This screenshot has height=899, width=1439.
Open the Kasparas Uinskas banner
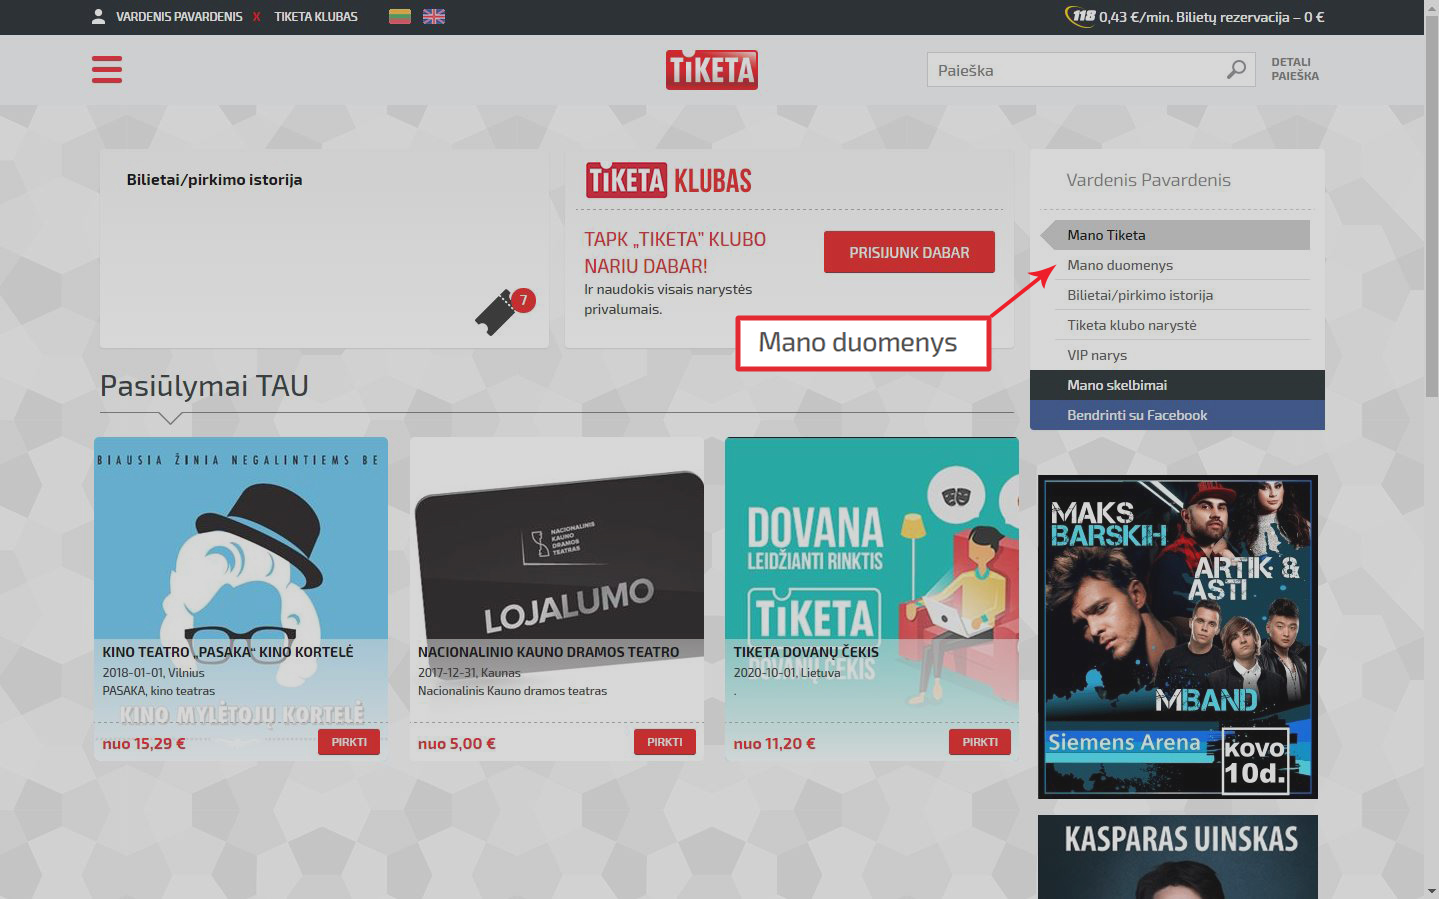point(1178,857)
